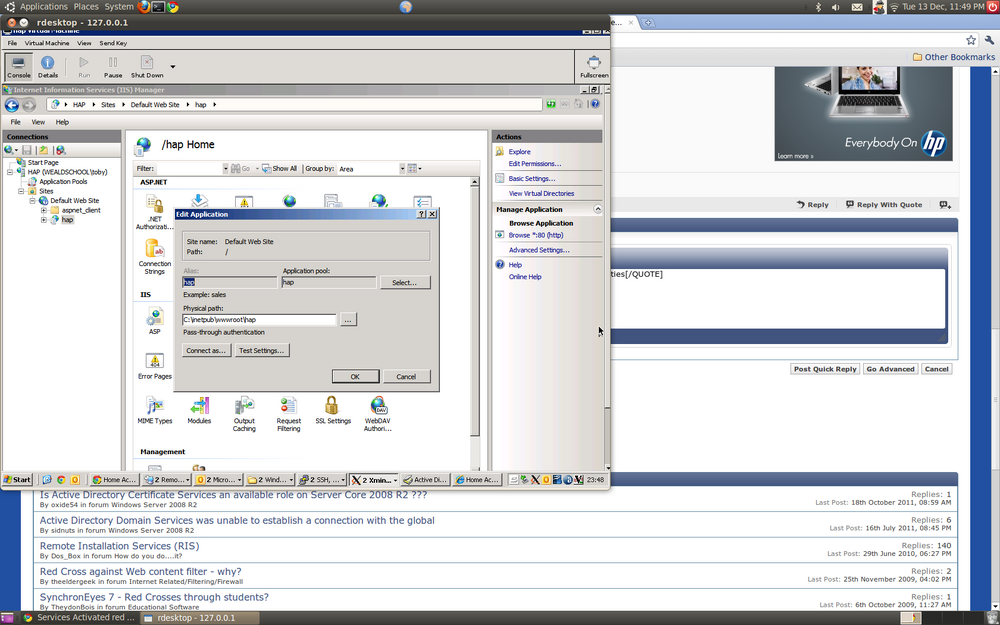Open the MIME Types feature
The image size is (1000, 625).
click(154, 410)
